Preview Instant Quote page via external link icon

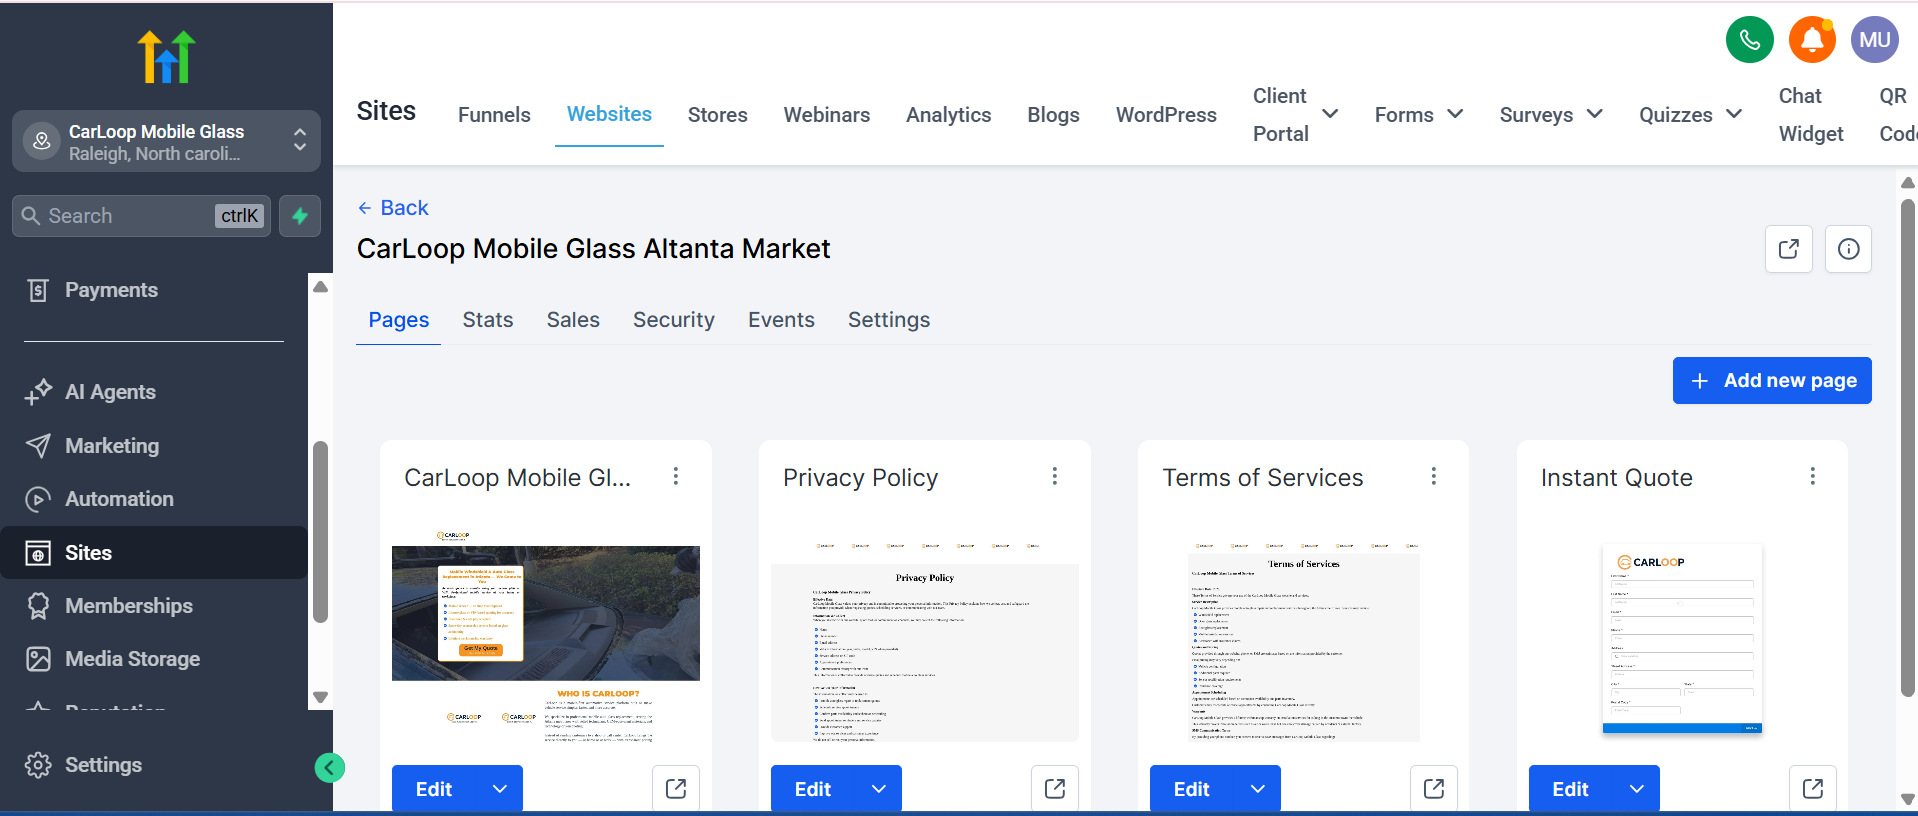click(x=1813, y=789)
